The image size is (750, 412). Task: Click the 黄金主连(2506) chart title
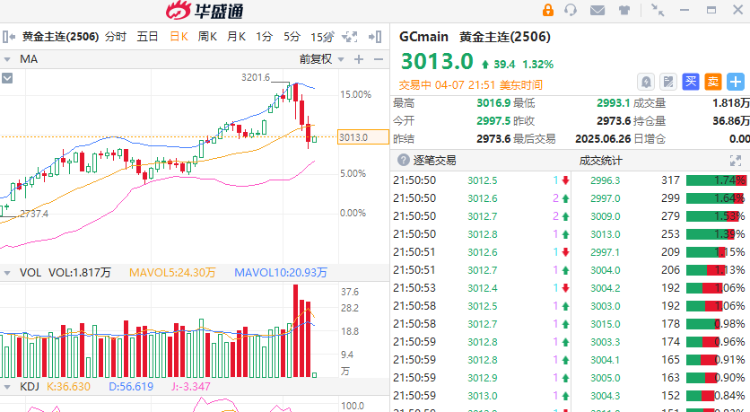[x=60, y=37]
